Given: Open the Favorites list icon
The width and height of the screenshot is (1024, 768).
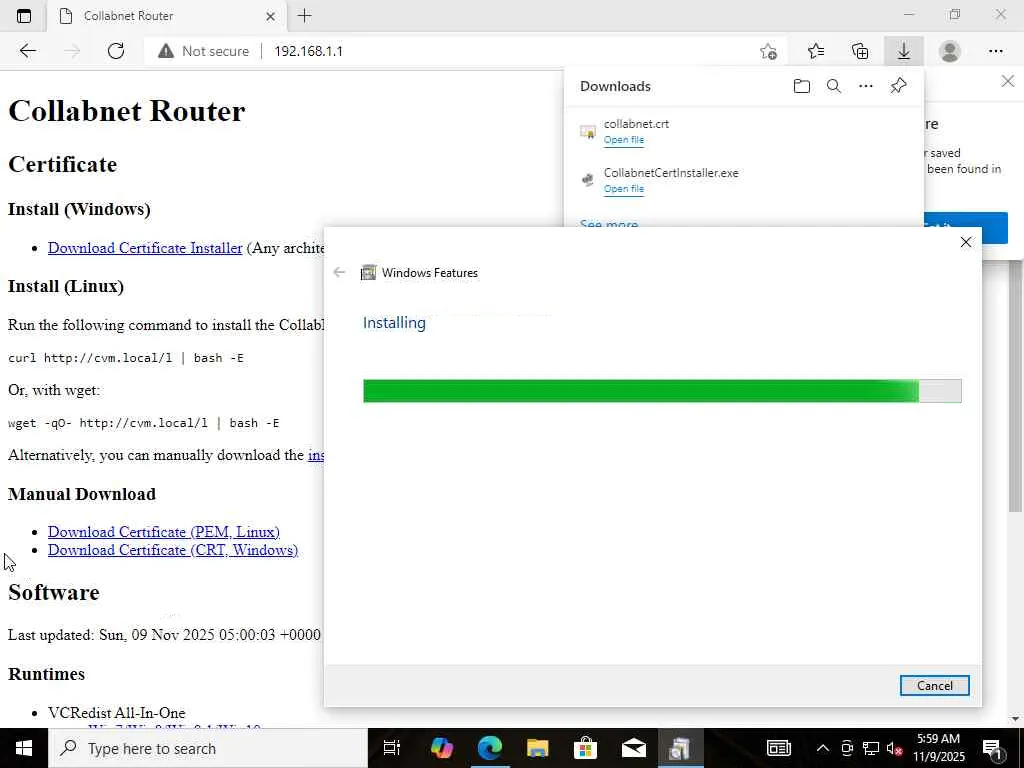Looking at the screenshot, I should pos(816,51).
